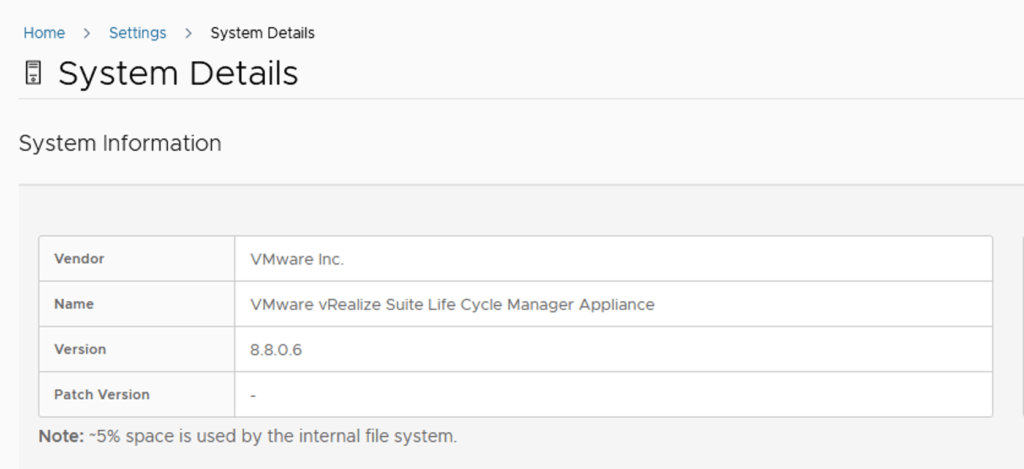Click the Patch Version row label
This screenshot has width=1024, height=469.
(102, 394)
